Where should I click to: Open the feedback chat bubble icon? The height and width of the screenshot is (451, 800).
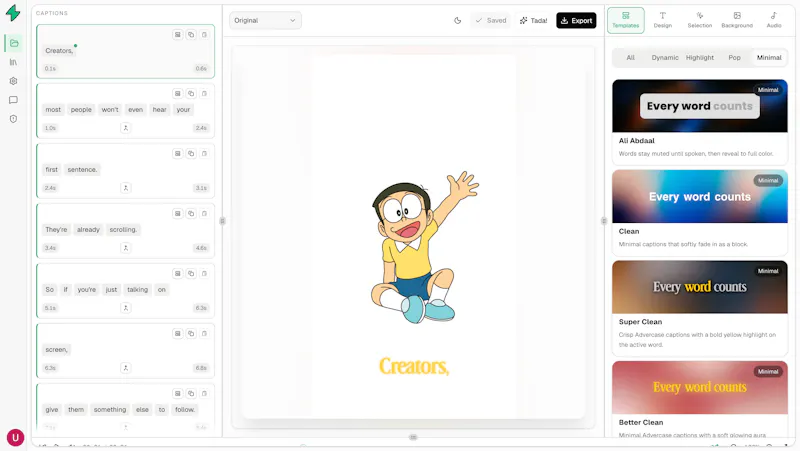(x=13, y=100)
